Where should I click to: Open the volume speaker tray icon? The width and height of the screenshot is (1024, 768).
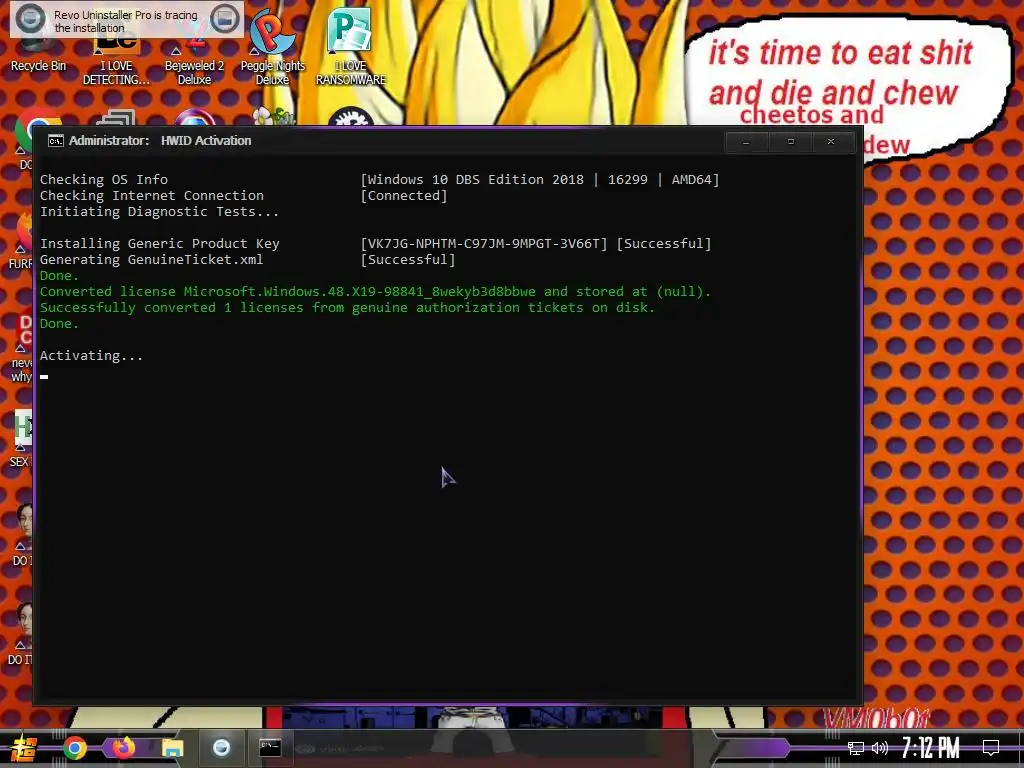pyautogui.click(x=880, y=748)
